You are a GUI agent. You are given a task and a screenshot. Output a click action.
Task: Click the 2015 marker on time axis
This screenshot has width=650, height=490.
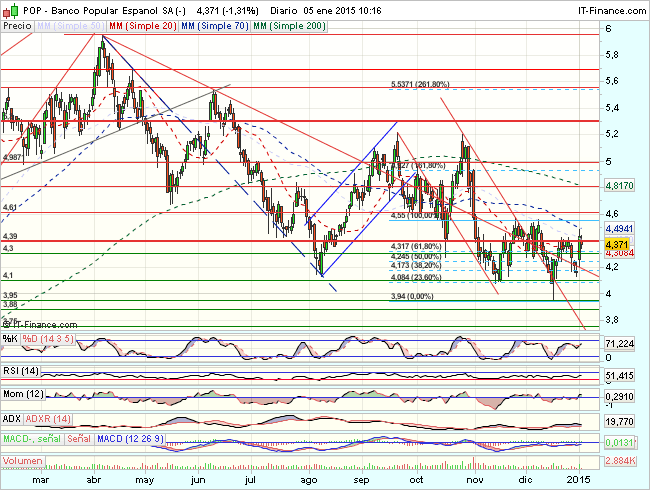coord(579,480)
